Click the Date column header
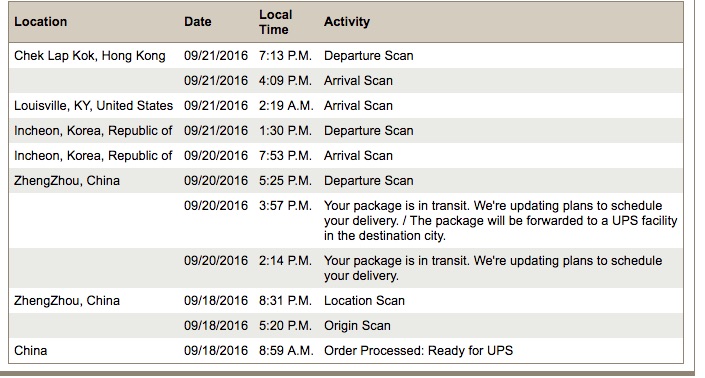Viewport: 705px width, 378px height. click(x=197, y=22)
